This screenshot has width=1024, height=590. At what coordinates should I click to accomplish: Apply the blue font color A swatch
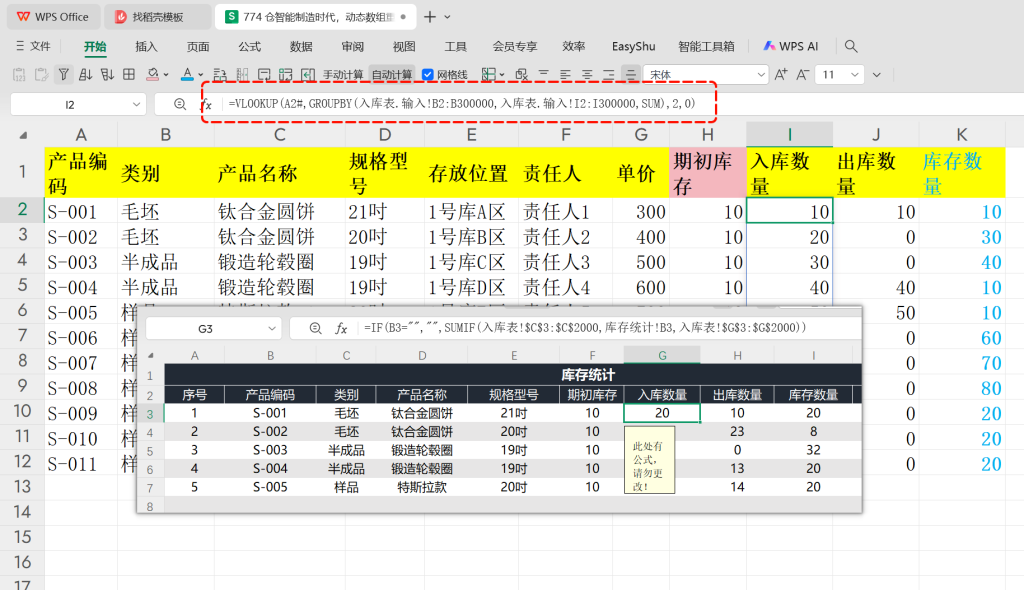[x=187, y=74]
